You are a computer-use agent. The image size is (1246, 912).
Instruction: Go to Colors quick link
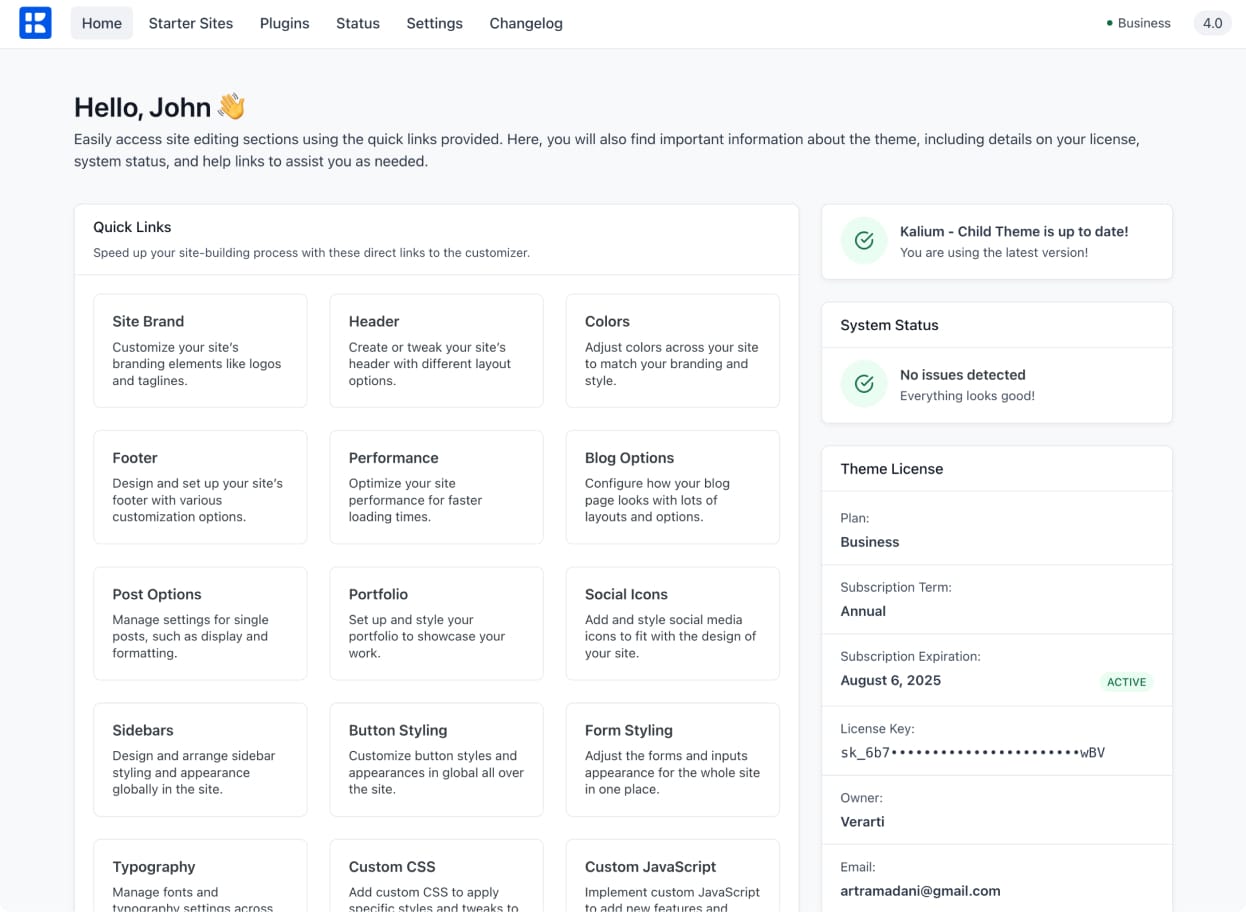[x=672, y=350]
